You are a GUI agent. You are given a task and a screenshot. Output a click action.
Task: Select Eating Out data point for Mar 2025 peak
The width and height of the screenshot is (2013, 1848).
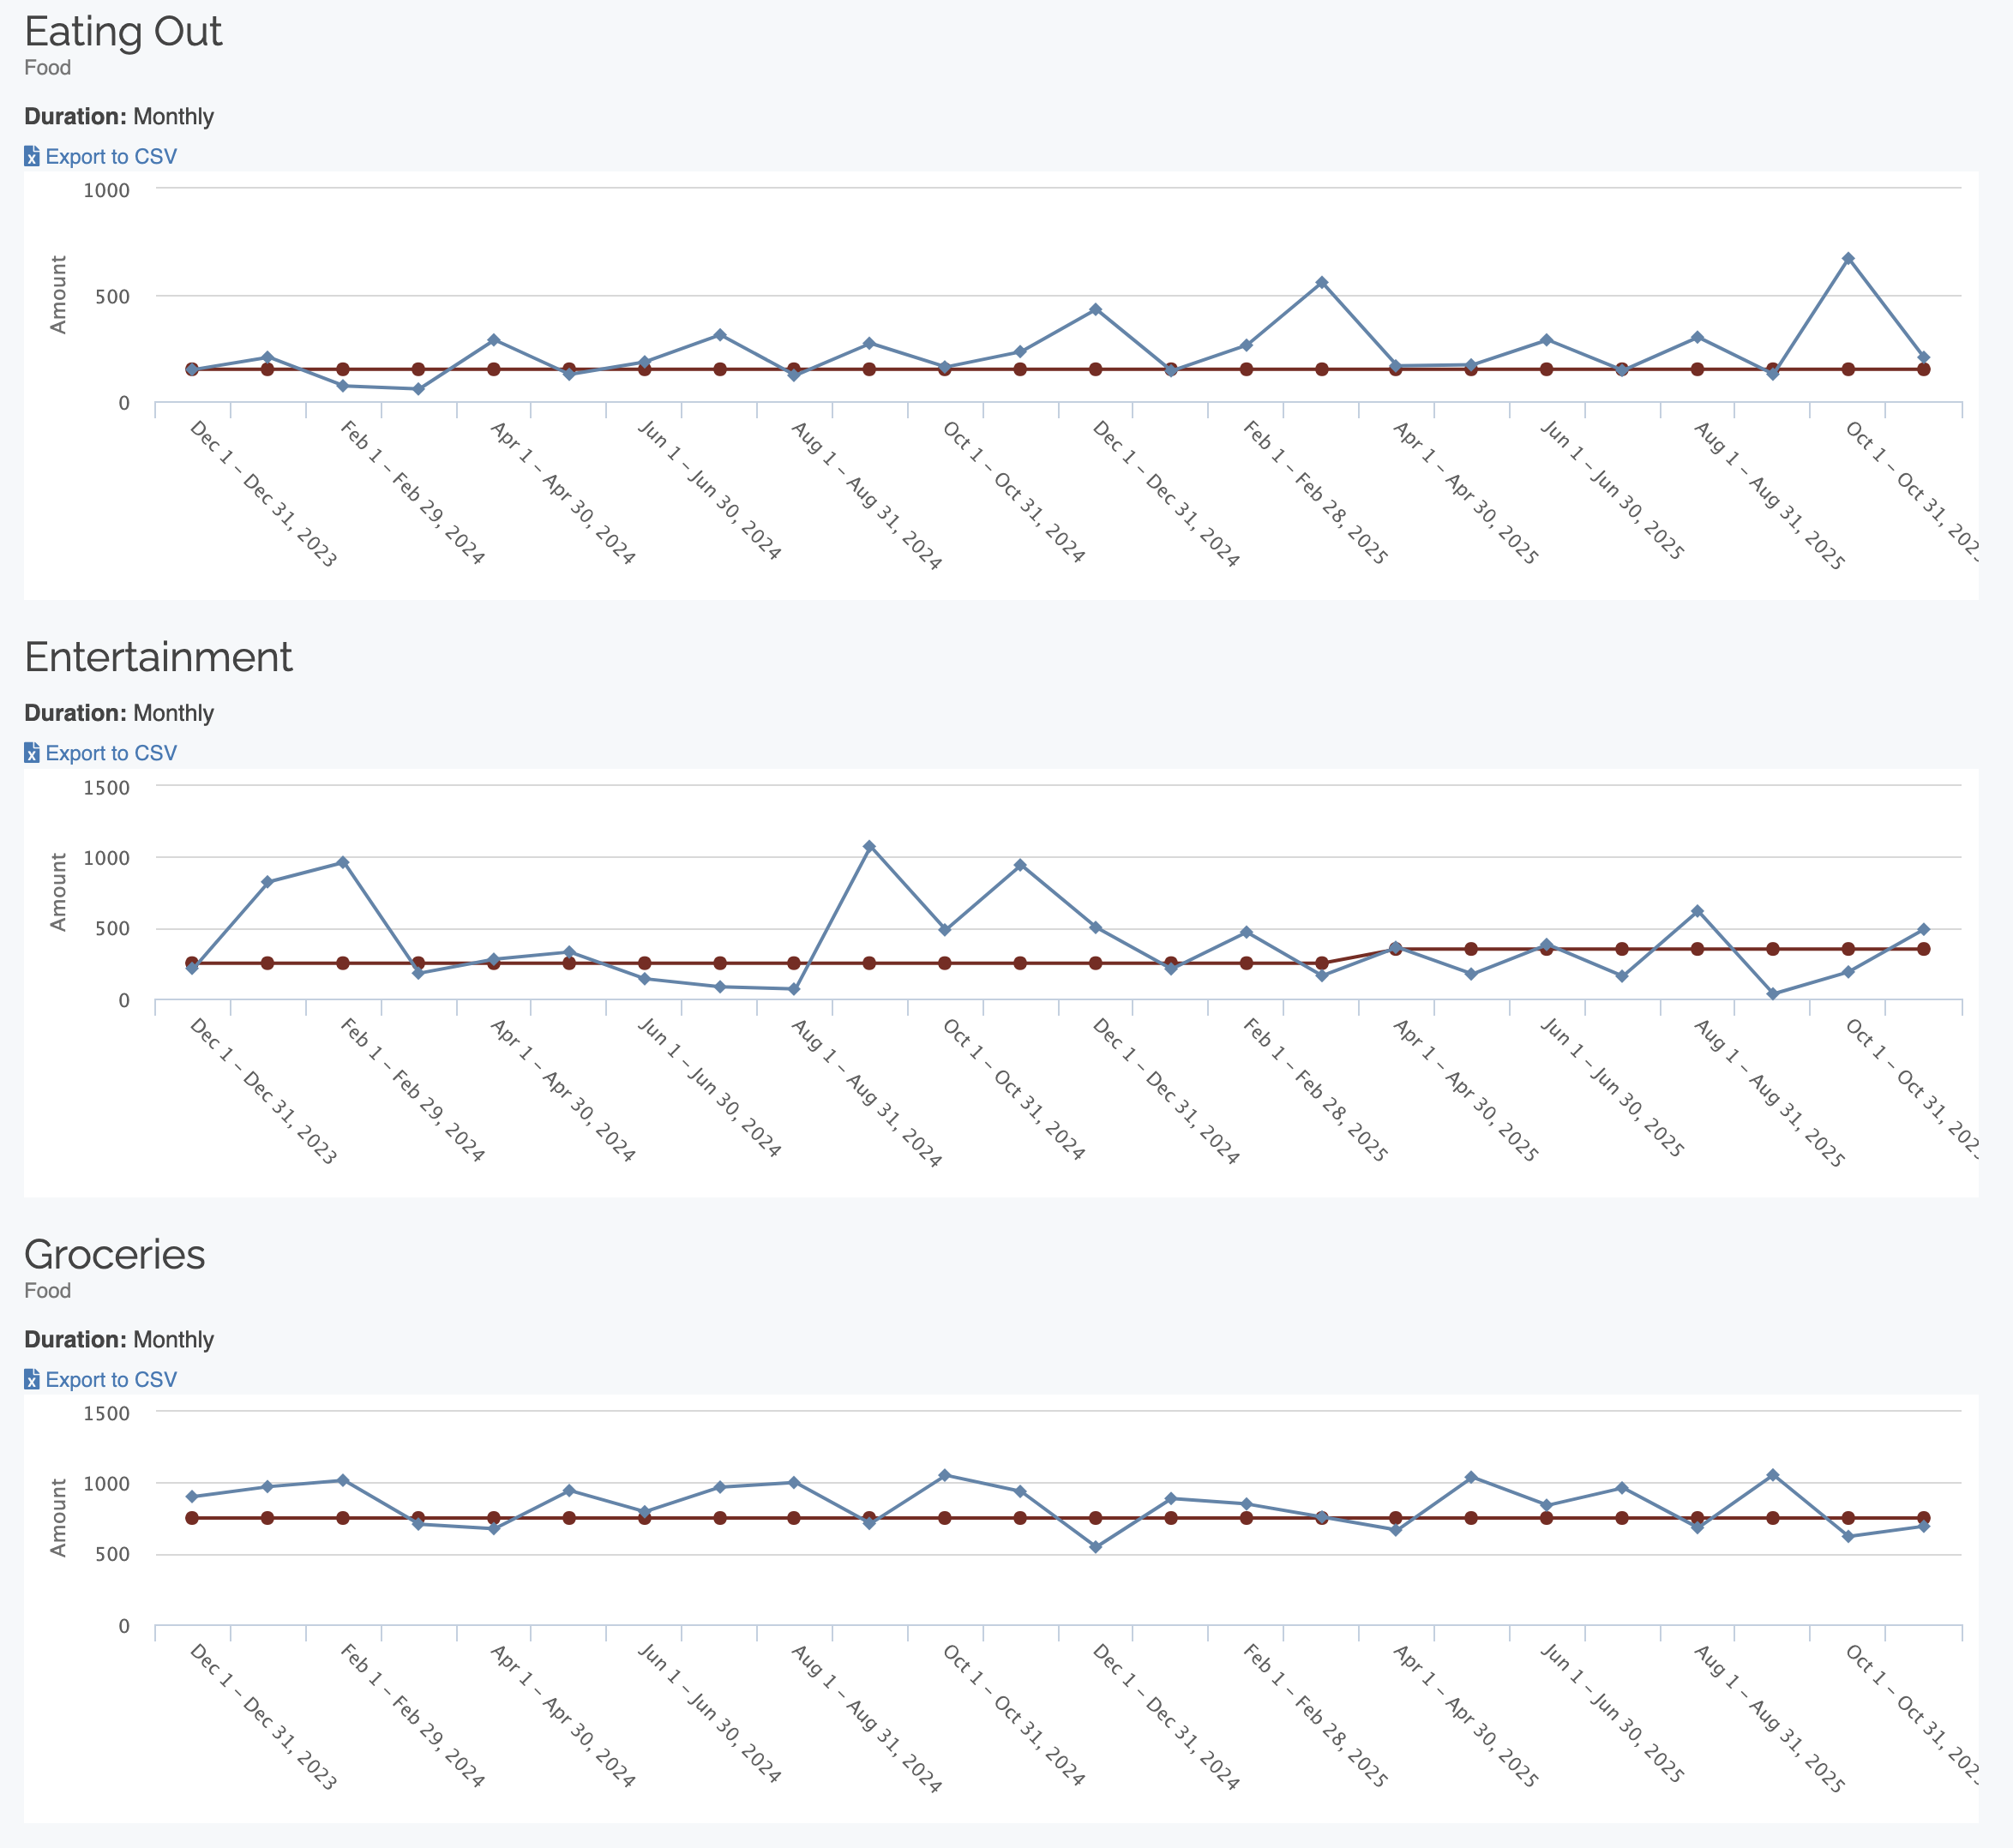(x=1321, y=282)
